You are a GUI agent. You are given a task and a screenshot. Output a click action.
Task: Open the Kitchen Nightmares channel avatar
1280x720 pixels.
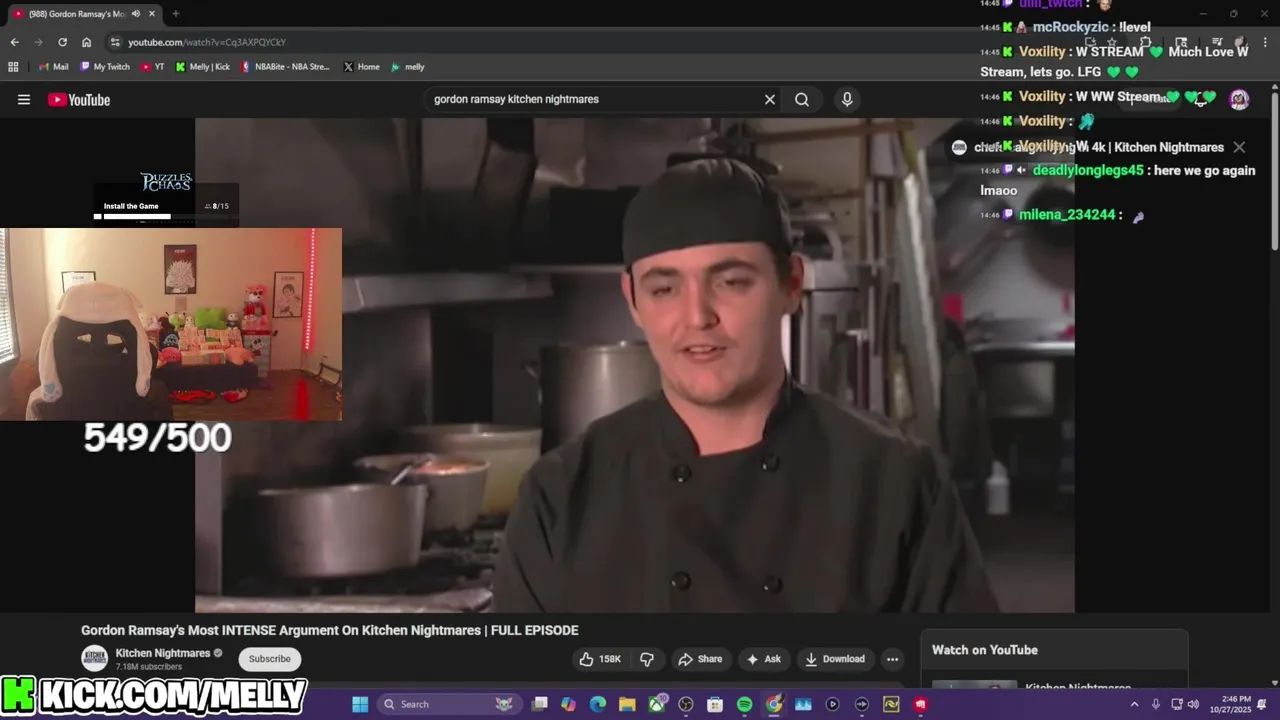click(x=95, y=658)
